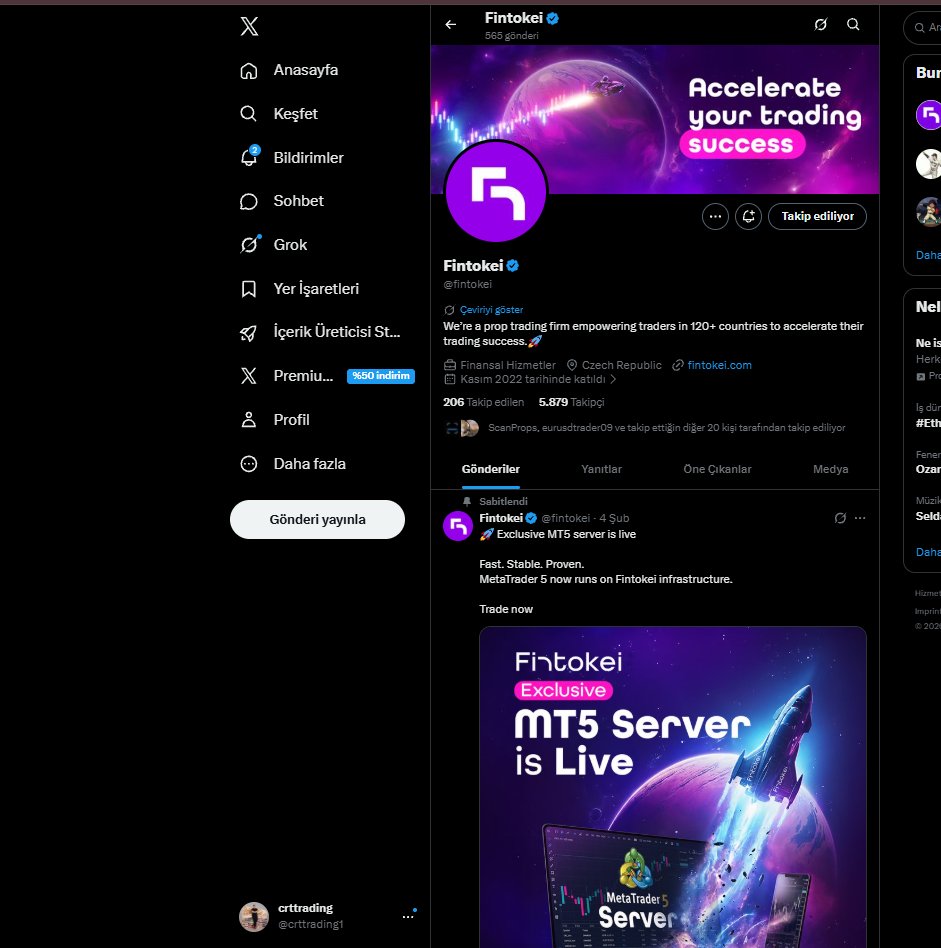The width and height of the screenshot is (941, 948).
Task: Open Bildirimler notifications
Action: click(291, 158)
